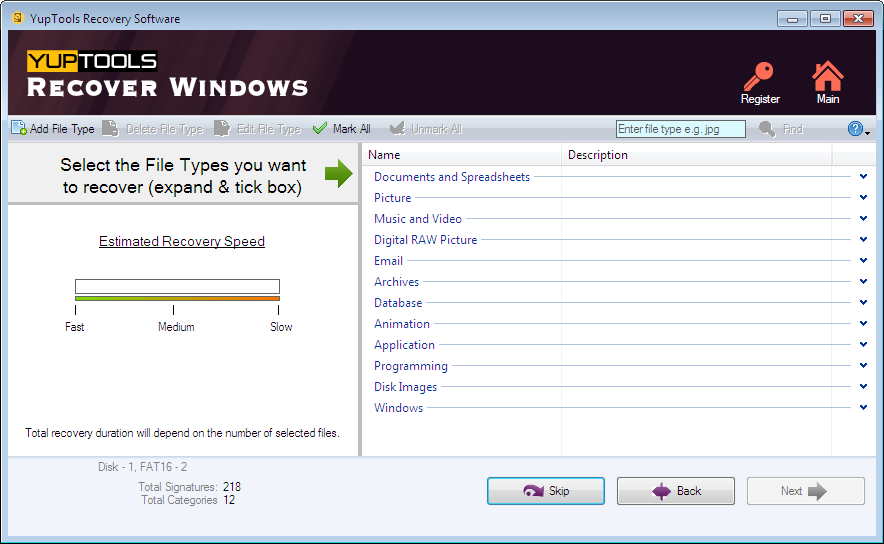Screen dimensions: 884x544
Task: Click the Register key icon
Action: 758,77
